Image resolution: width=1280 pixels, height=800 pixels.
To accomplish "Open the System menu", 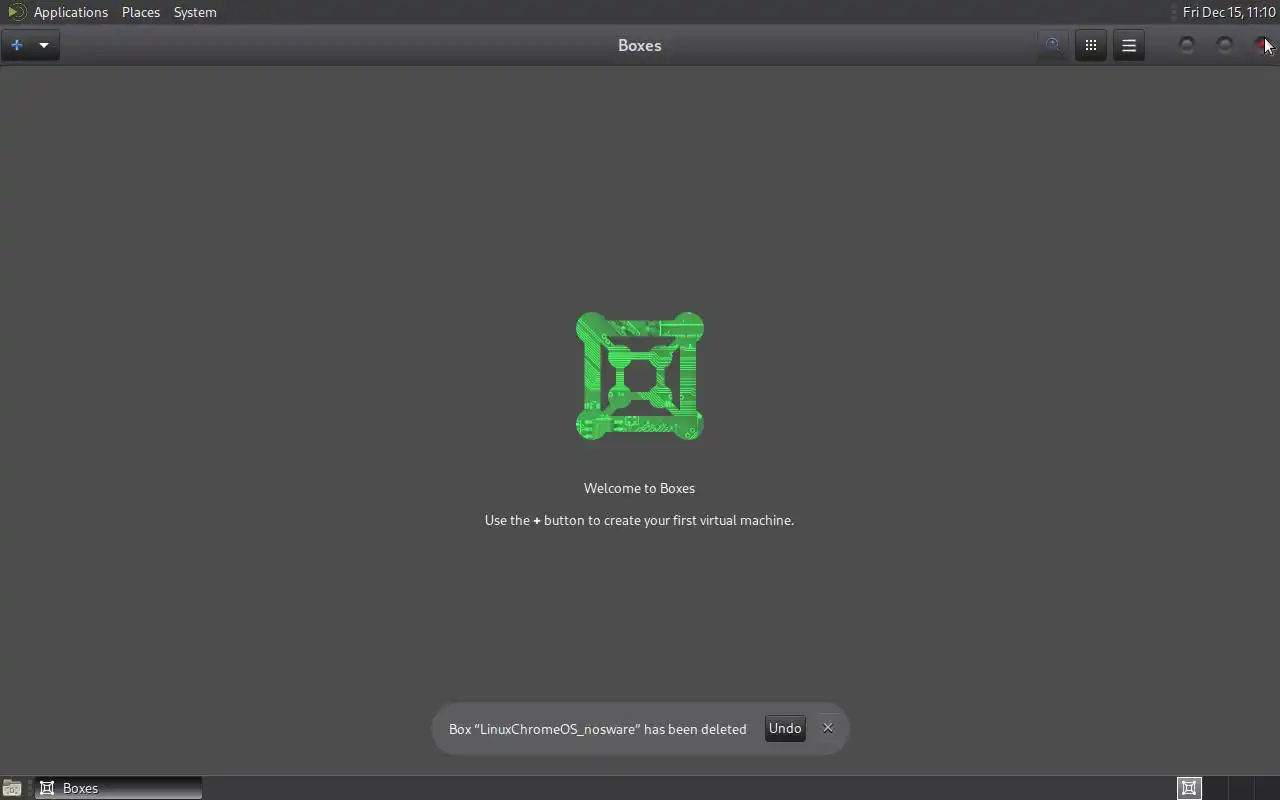I will point(195,12).
